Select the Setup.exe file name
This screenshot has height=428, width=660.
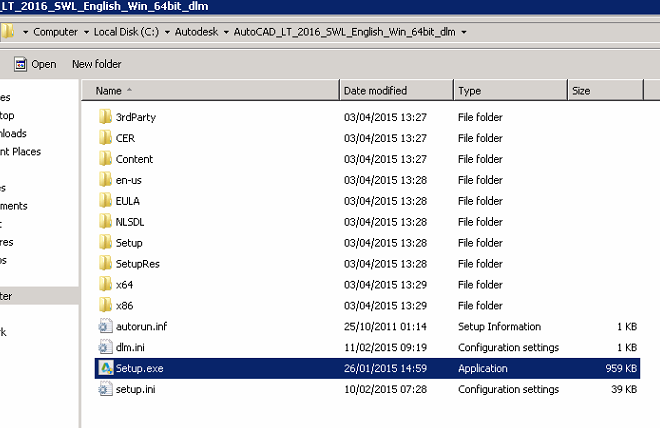139,369
